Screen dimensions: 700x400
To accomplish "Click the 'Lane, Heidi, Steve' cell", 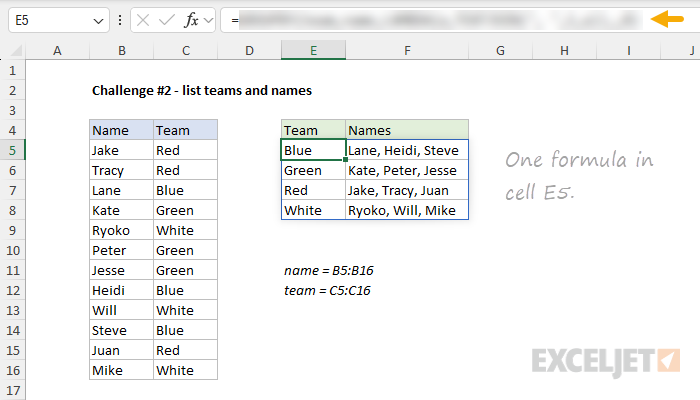I will (x=407, y=150).
